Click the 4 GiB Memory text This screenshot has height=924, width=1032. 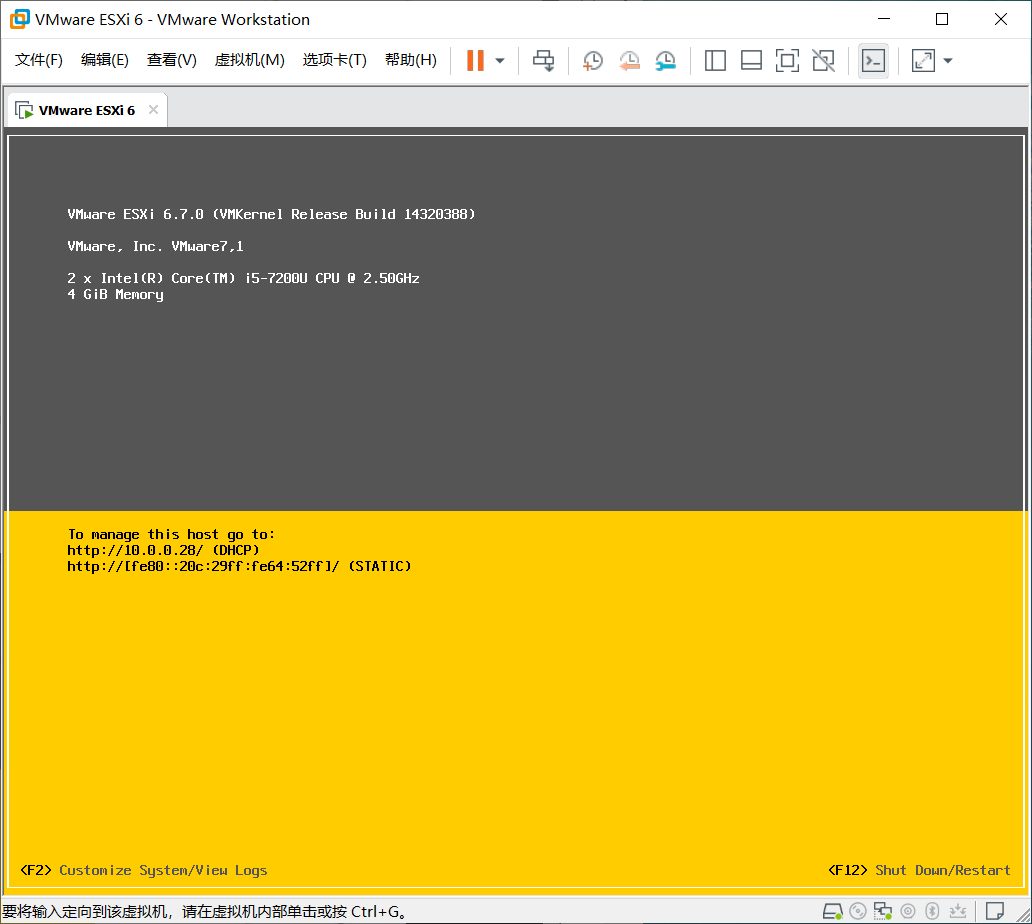(x=115, y=295)
